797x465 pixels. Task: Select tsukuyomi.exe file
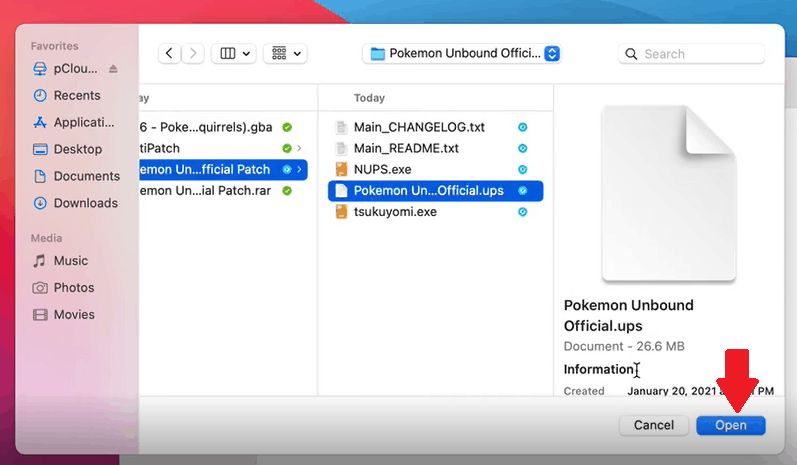(436, 212)
